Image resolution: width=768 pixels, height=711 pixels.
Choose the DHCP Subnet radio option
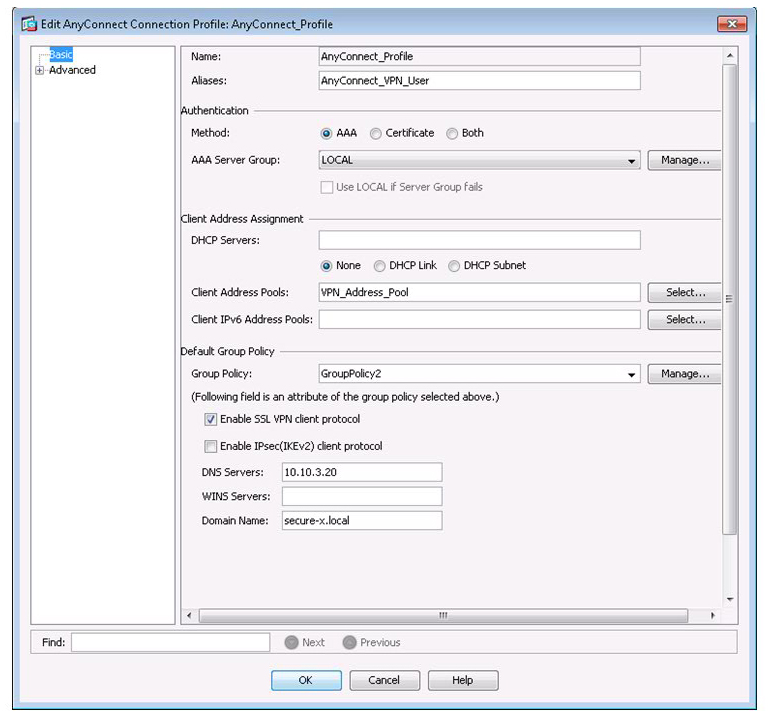[454, 266]
